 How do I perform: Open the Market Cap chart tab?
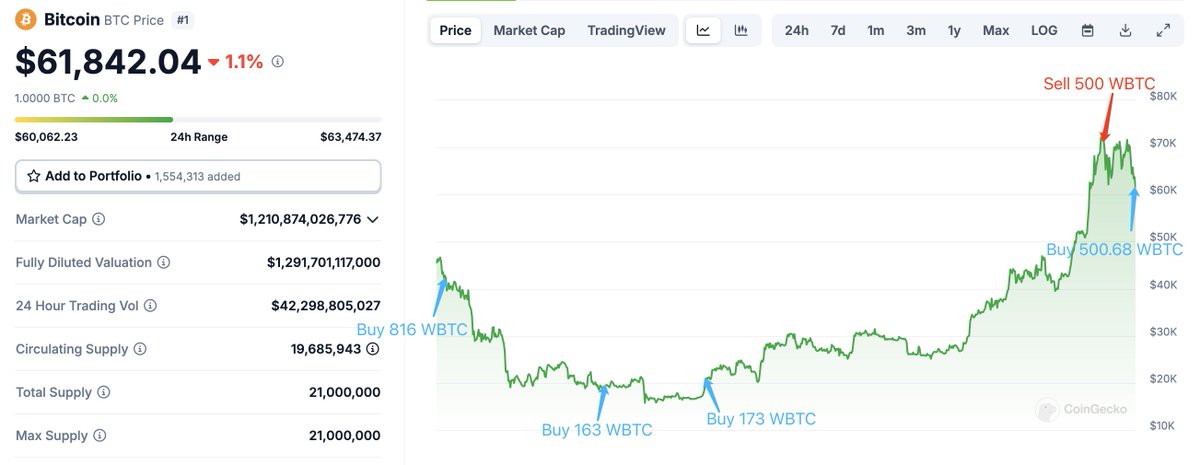[x=529, y=30]
